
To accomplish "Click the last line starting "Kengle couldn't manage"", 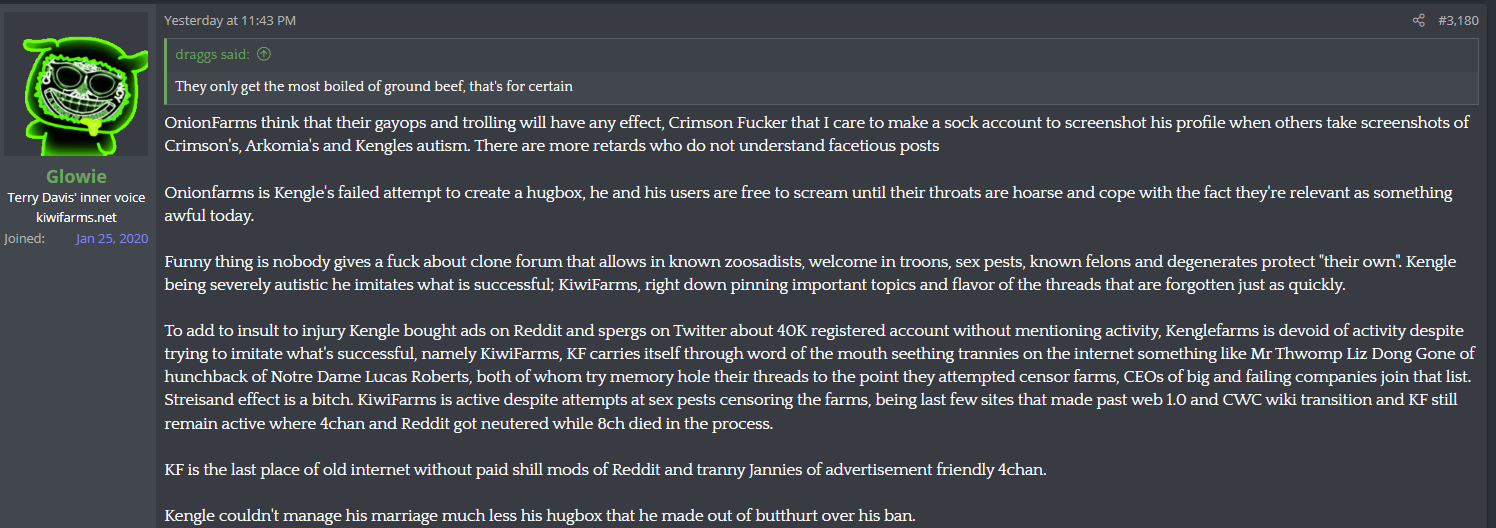I will pos(540,516).
